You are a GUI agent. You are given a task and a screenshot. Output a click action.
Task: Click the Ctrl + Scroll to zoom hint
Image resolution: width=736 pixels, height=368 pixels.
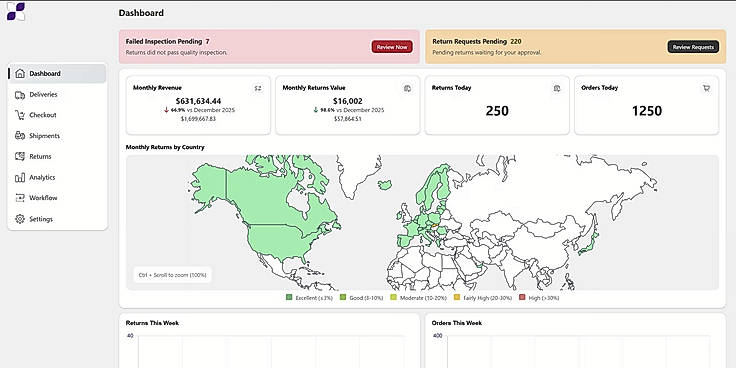tap(172, 275)
